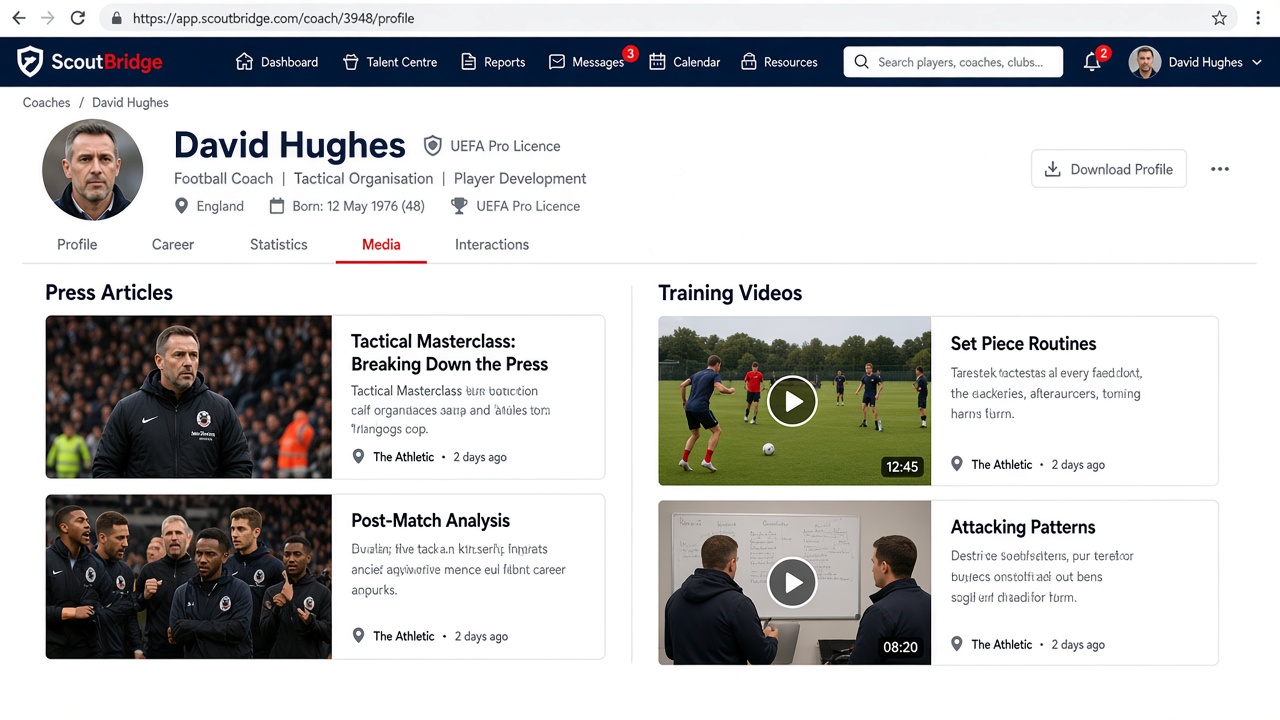Go to Coaches breadcrumb link
The image size is (1280, 720).
coord(47,103)
